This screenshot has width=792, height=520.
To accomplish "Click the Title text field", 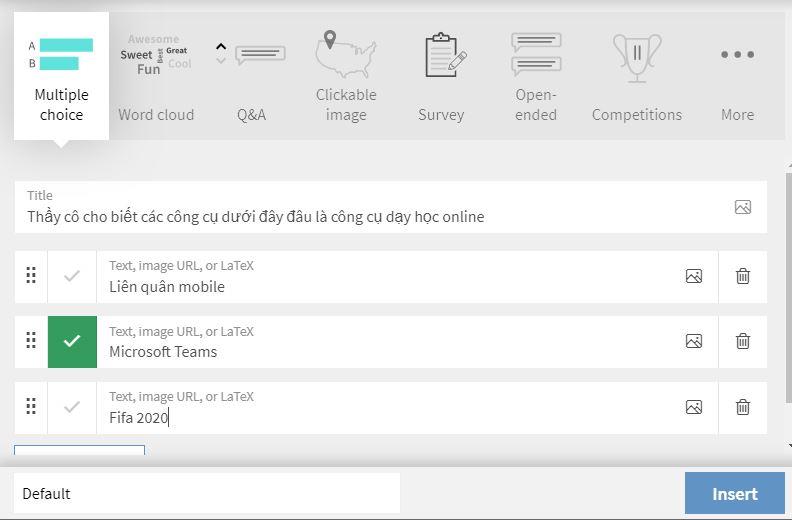I will [370, 216].
